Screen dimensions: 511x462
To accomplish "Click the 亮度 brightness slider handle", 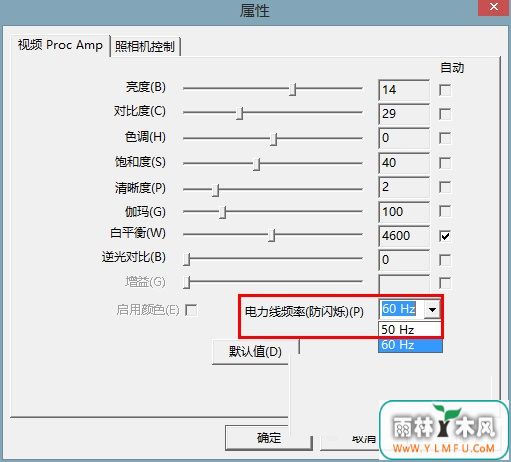I will pos(292,89).
